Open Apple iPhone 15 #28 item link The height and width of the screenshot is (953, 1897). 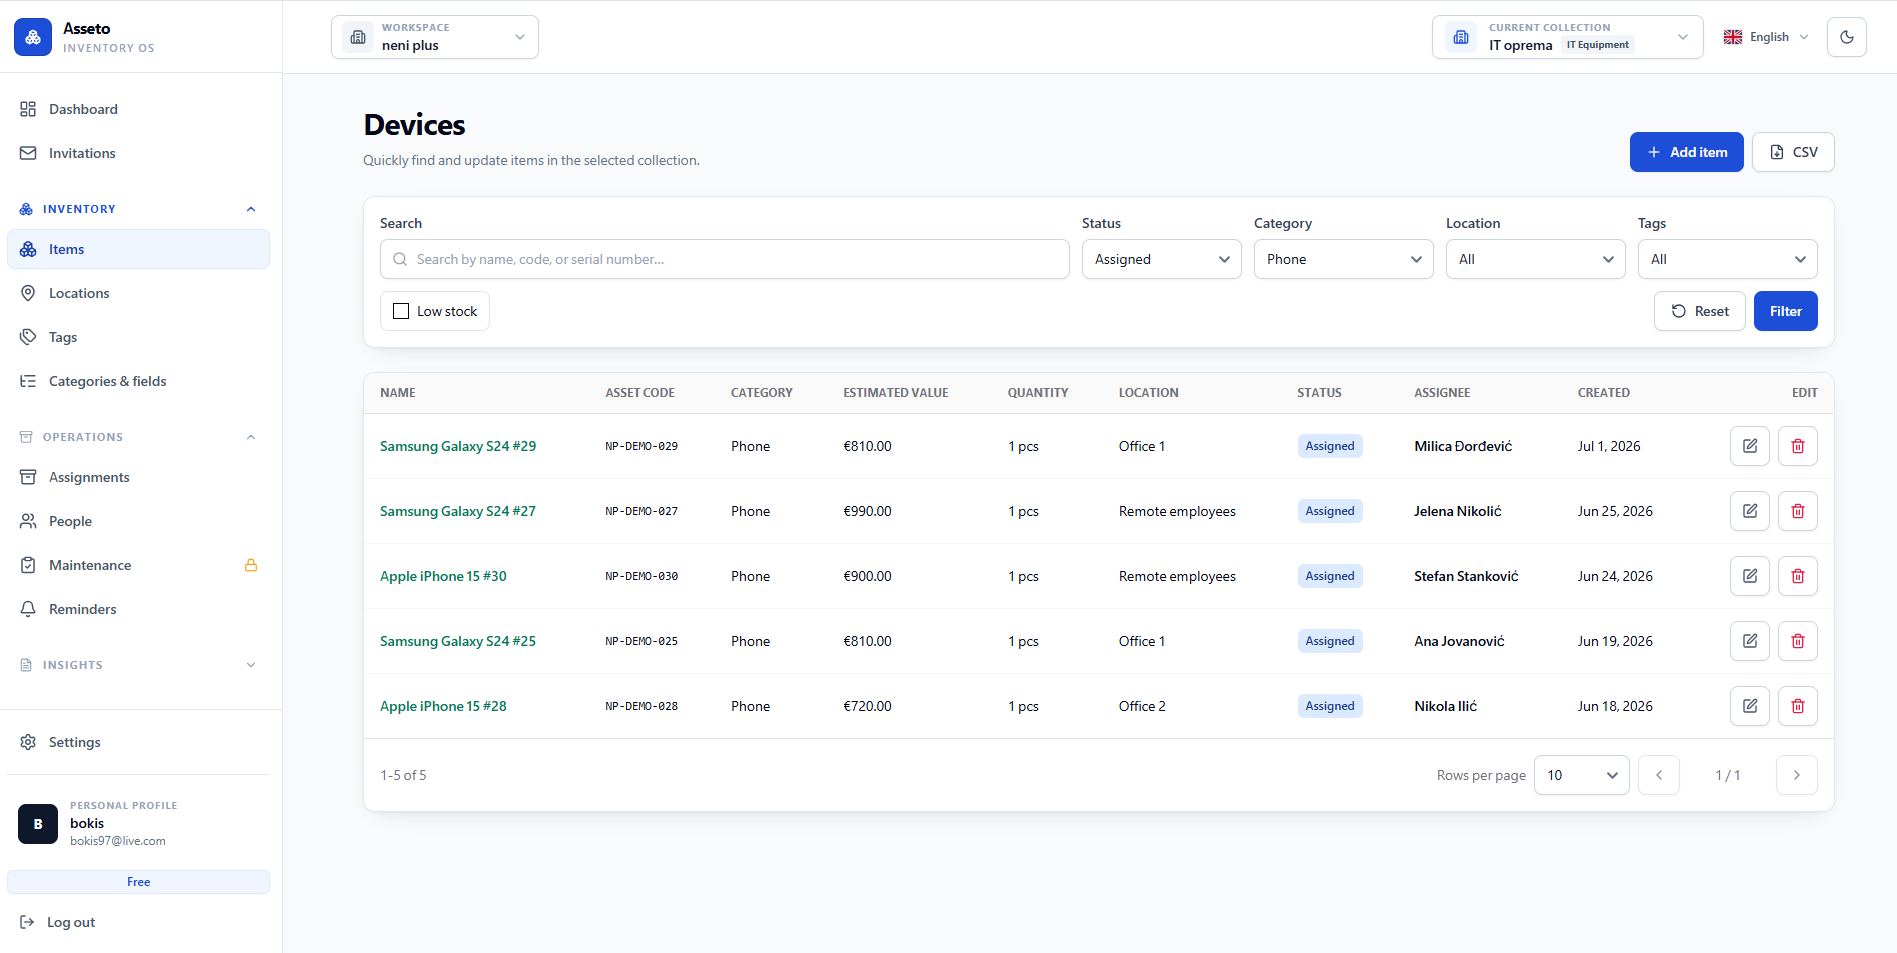[x=443, y=706]
